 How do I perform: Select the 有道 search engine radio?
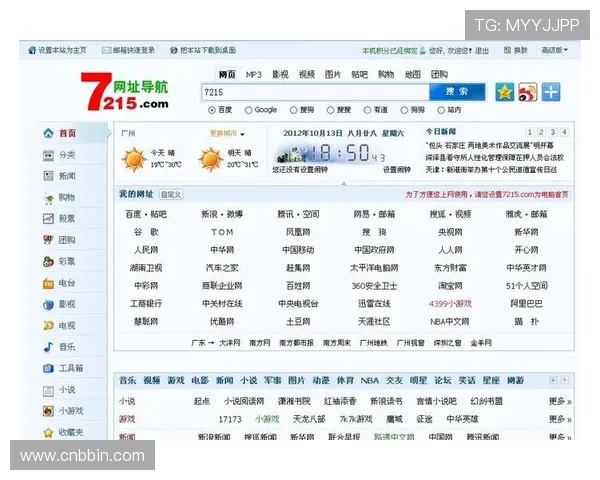[x=367, y=110]
